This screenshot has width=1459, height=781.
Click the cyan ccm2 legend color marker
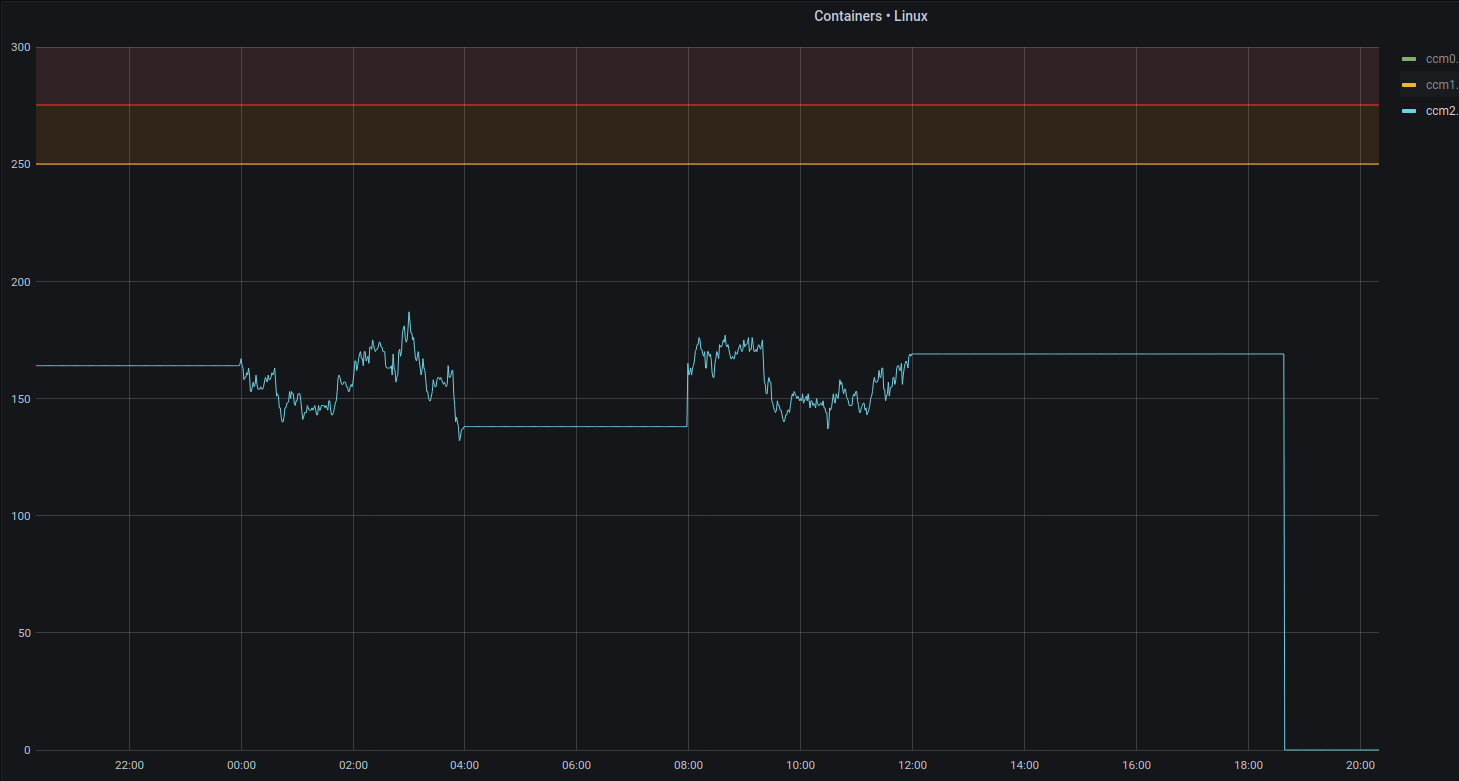[x=1410, y=111]
